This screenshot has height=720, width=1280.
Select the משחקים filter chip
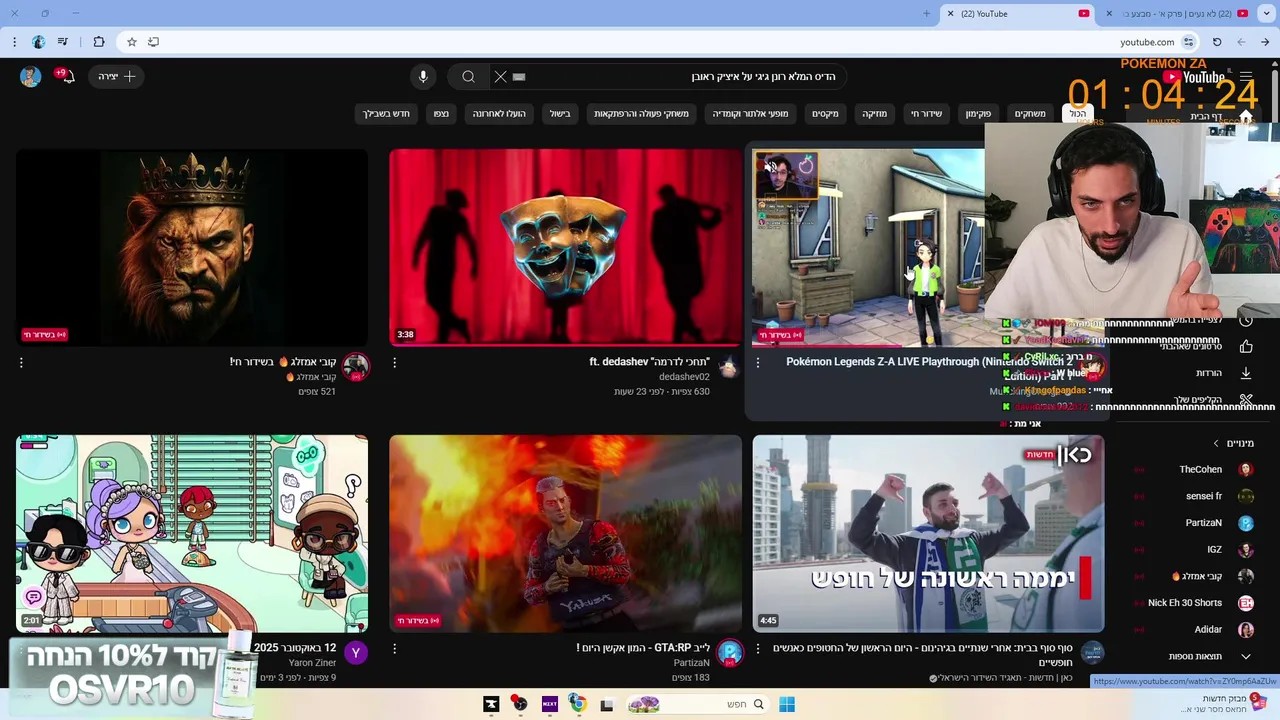pyautogui.click(x=1030, y=114)
